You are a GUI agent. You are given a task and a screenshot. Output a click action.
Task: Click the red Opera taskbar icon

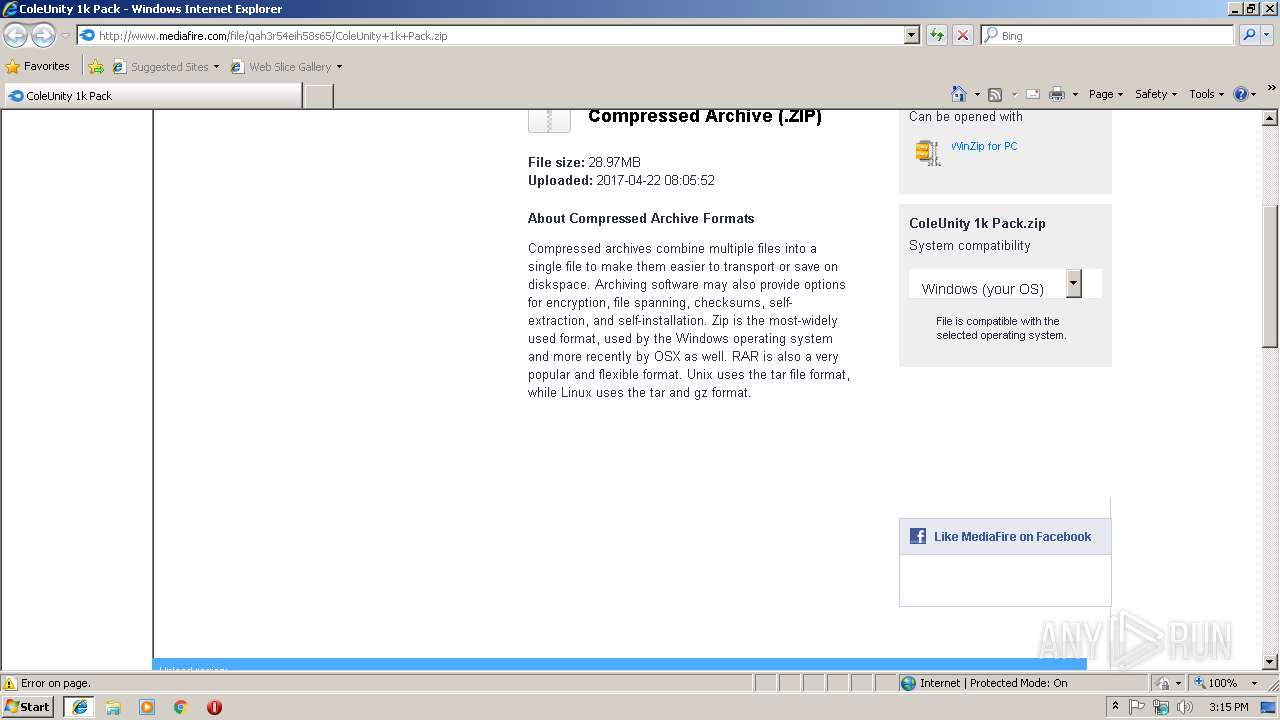click(x=214, y=707)
